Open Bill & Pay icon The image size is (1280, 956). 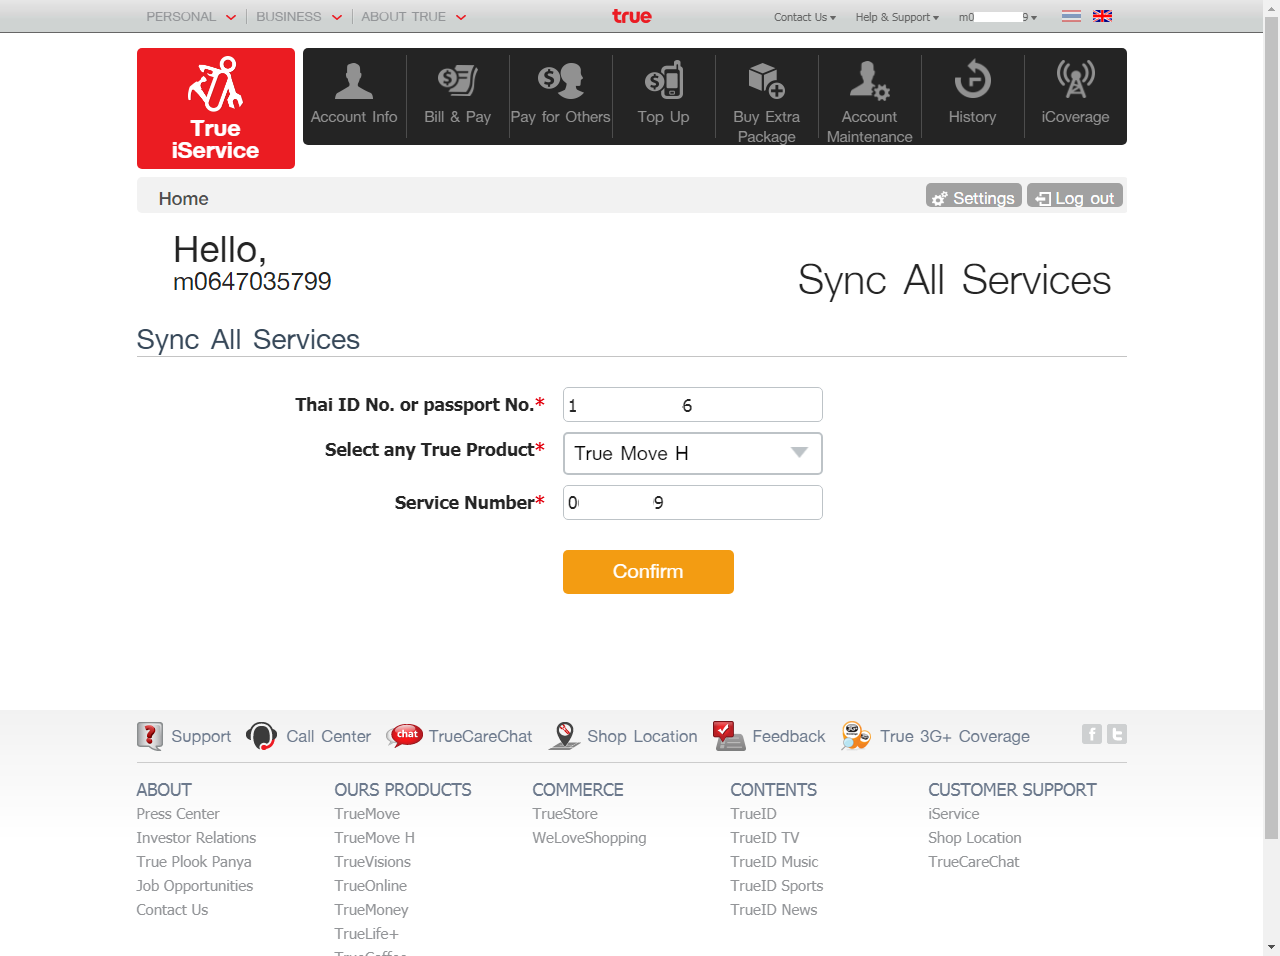pos(457,81)
